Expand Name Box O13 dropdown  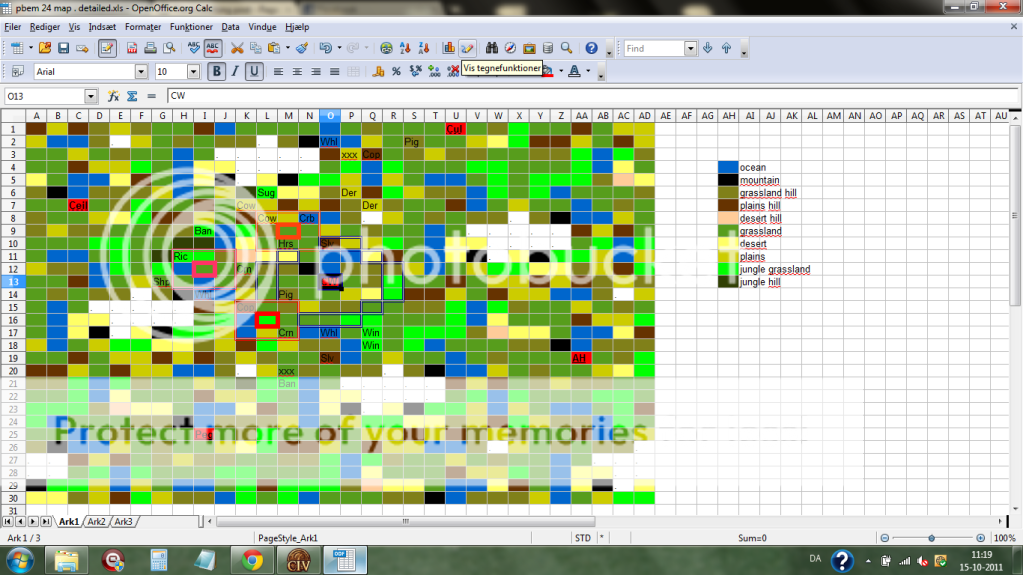point(91,96)
